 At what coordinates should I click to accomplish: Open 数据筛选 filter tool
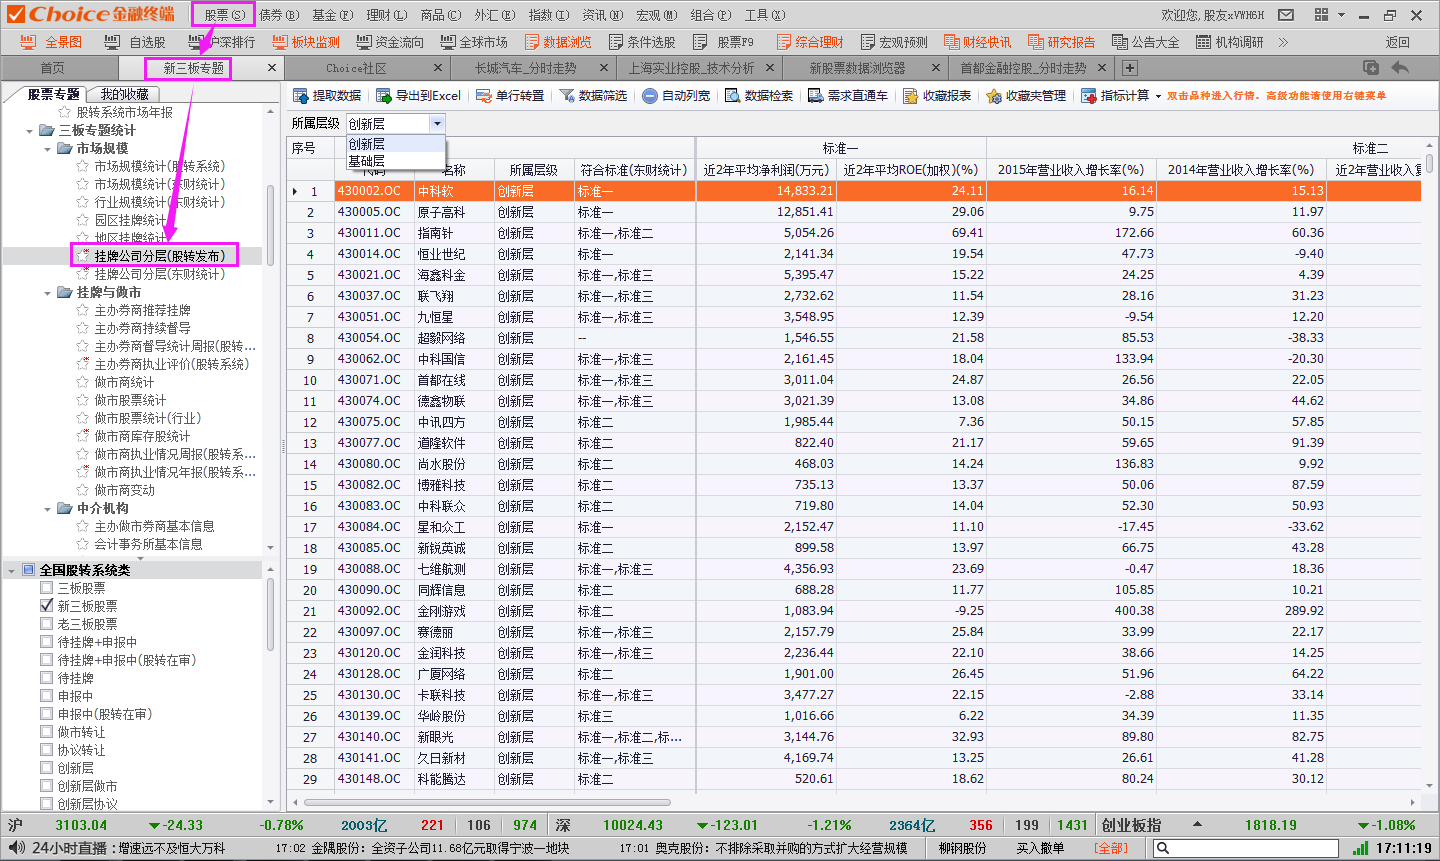pos(567,96)
